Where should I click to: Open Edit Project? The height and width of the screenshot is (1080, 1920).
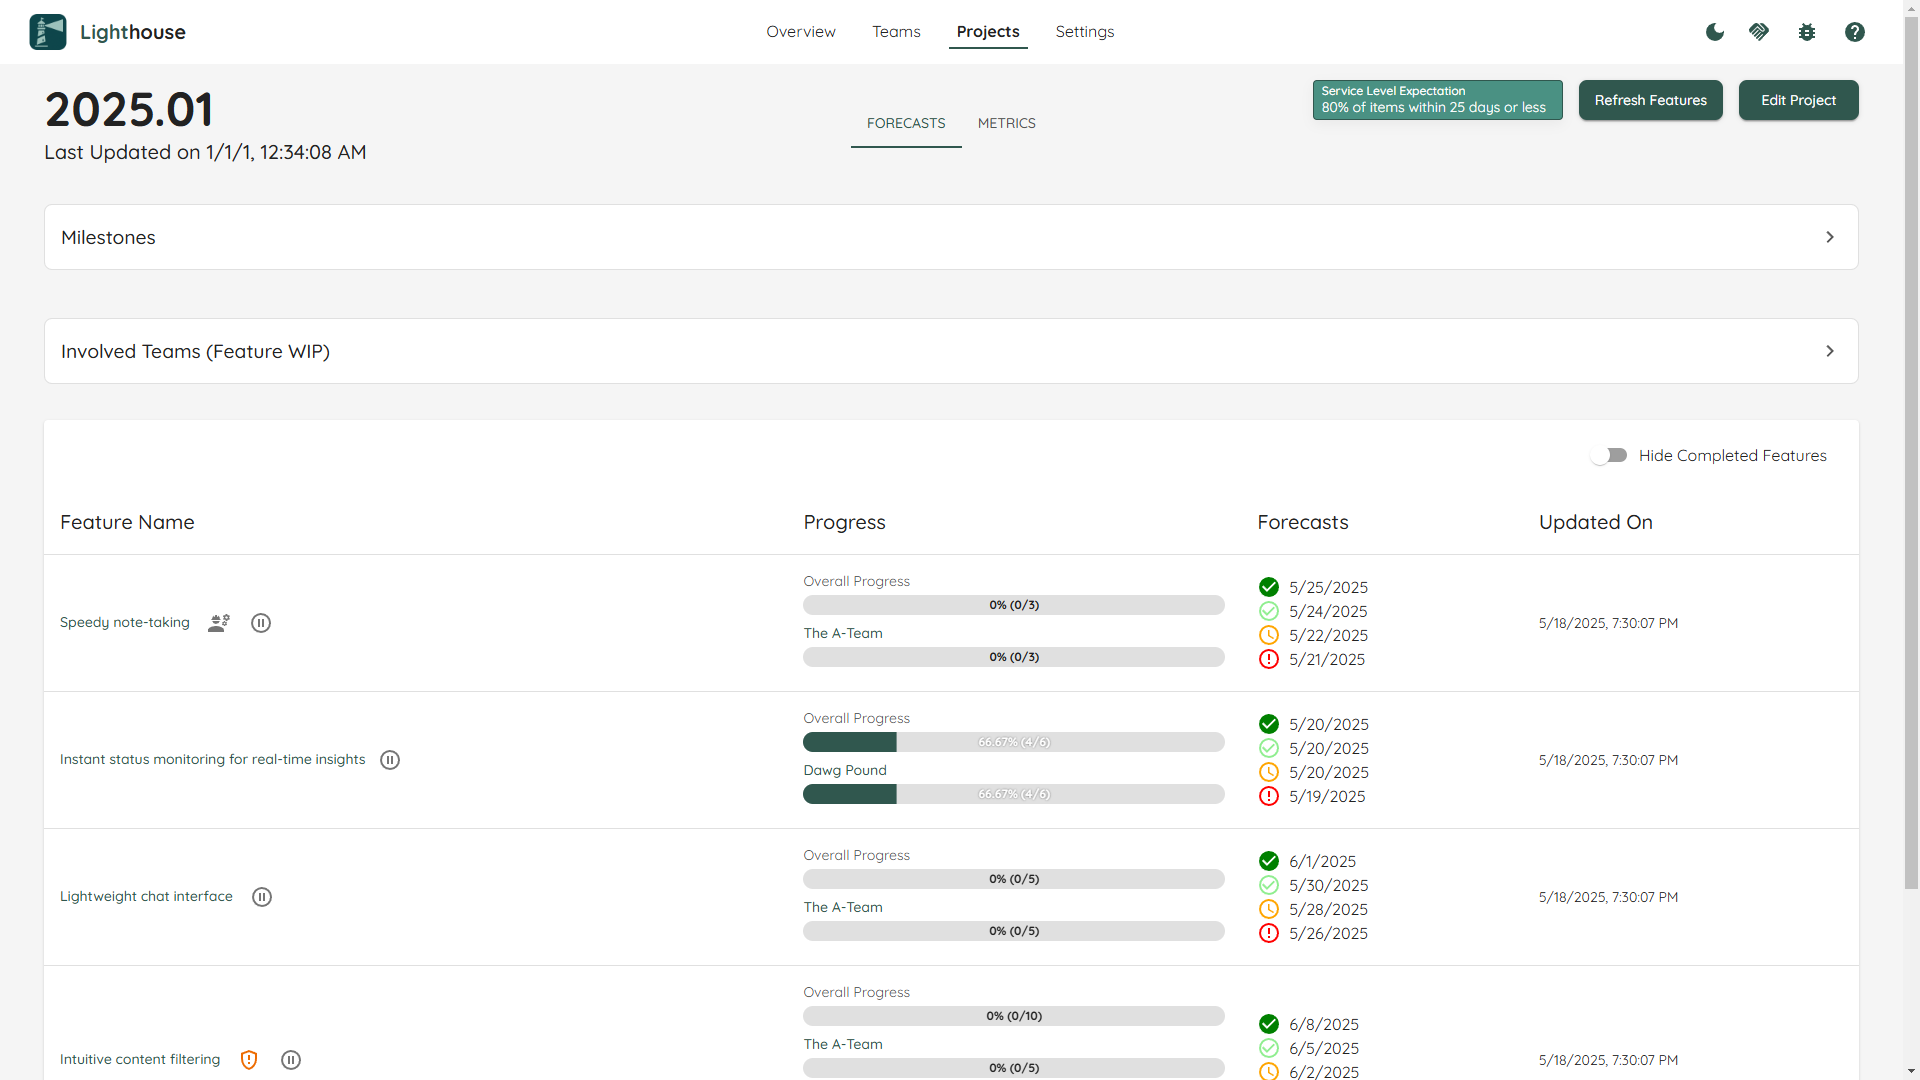1798,100
